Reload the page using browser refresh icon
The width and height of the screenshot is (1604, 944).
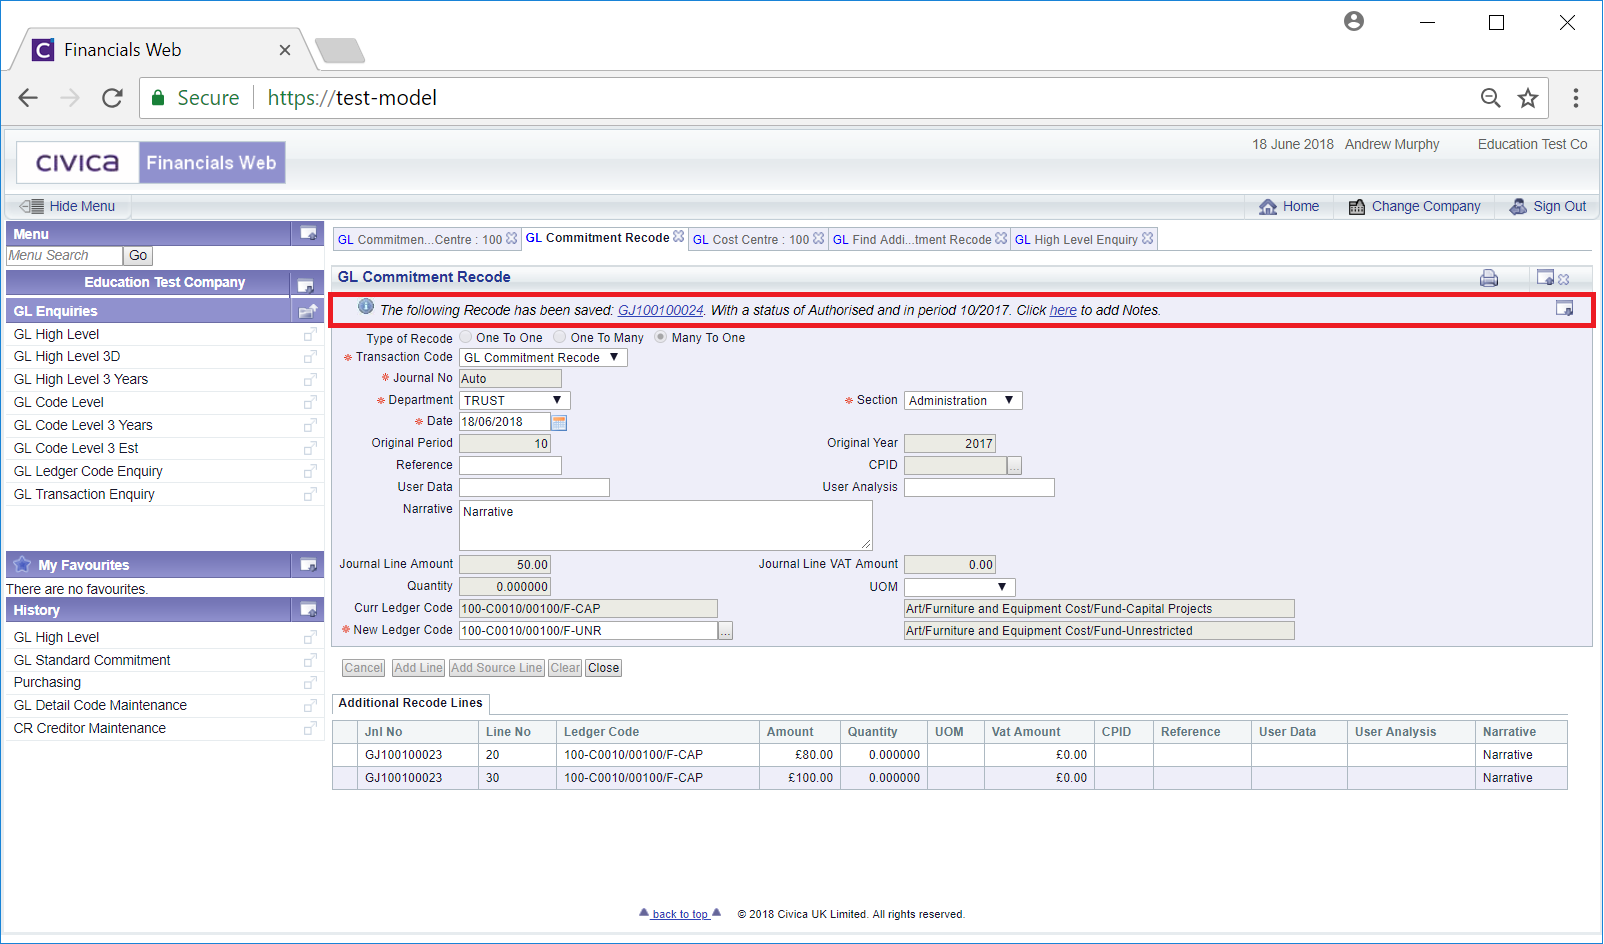112,98
